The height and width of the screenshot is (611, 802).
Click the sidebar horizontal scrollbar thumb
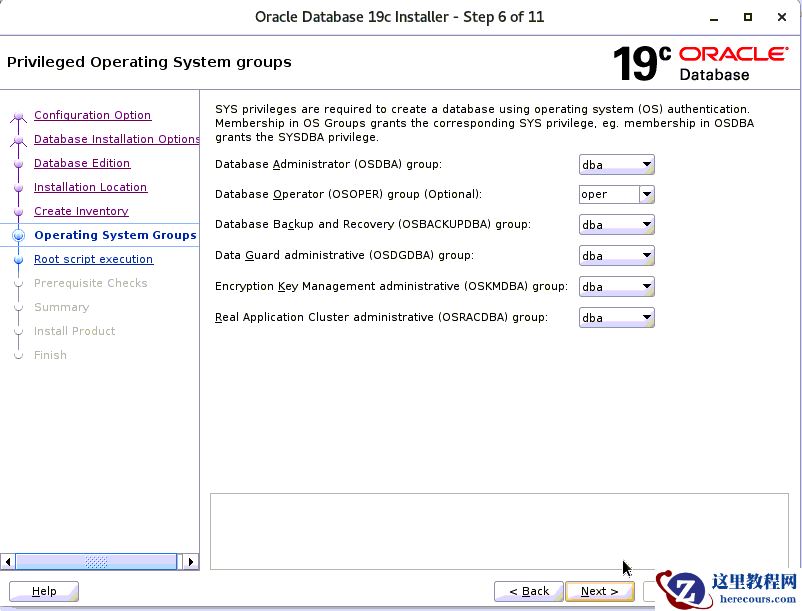click(96, 561)
